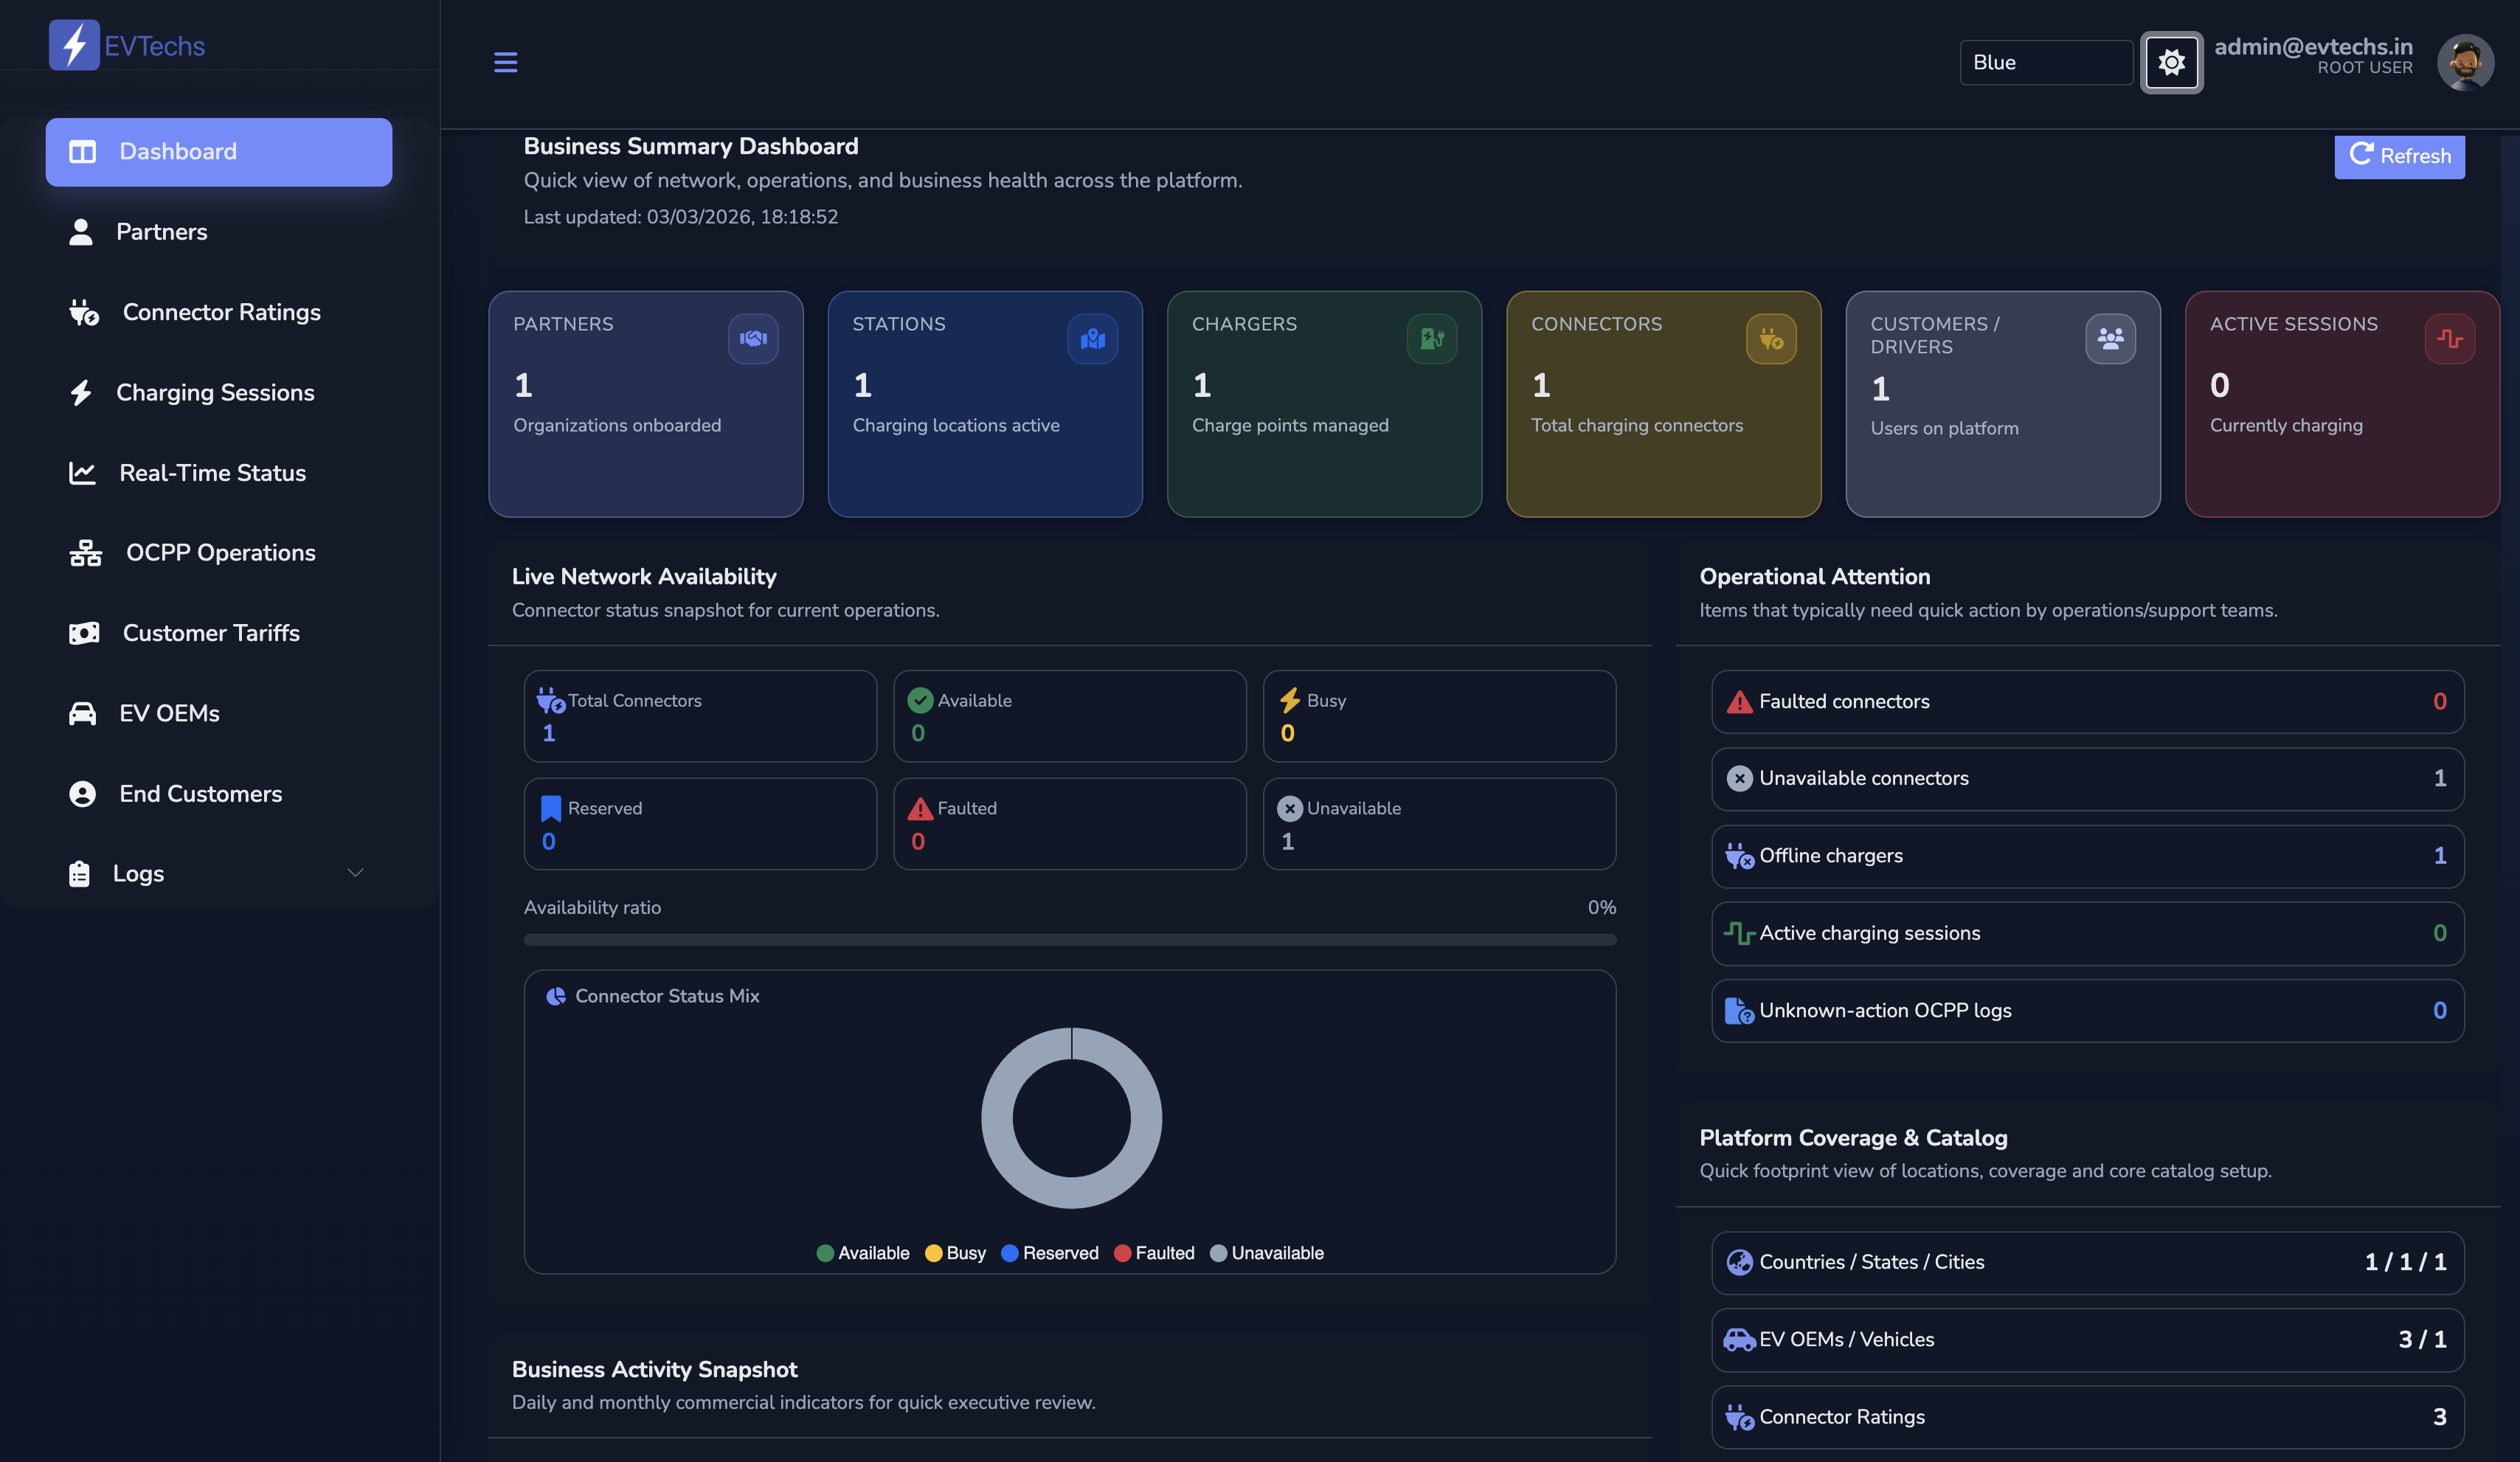The width and height of the screenshot is (2520, 1462).
Task: Click the handshake icon on the Partners card
Action: coord(754,338)
